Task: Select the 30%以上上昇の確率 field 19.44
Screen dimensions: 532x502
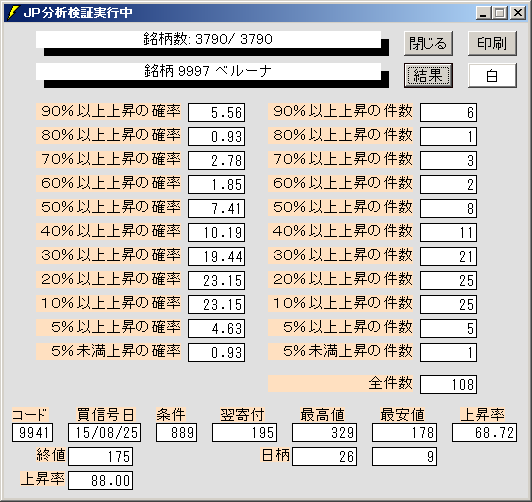Action: (x=216, y=256)
